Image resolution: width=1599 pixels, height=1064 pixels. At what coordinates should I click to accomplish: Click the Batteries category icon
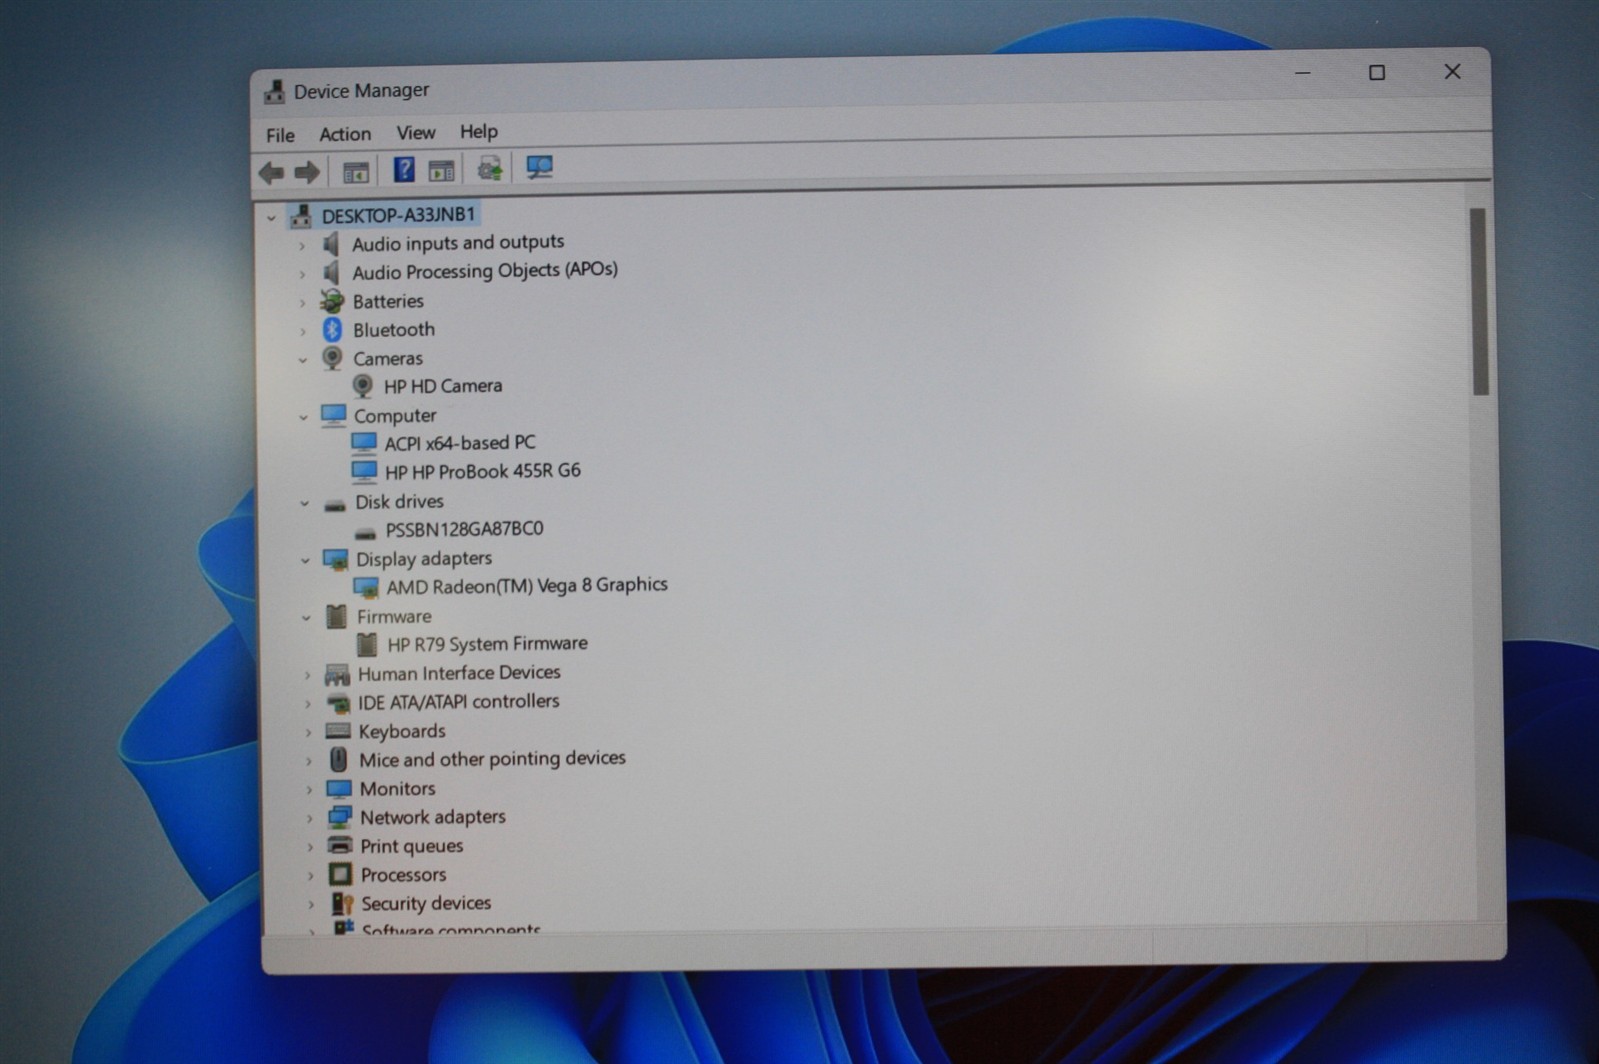(332, 301)
